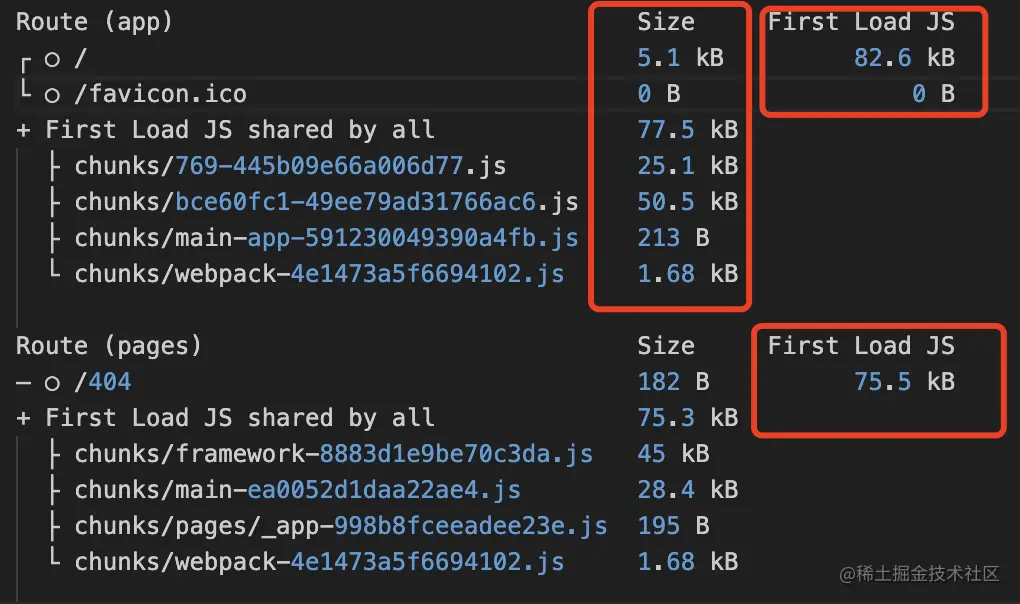Click the circle icon beside /favicon.ico

coord(52,96)
